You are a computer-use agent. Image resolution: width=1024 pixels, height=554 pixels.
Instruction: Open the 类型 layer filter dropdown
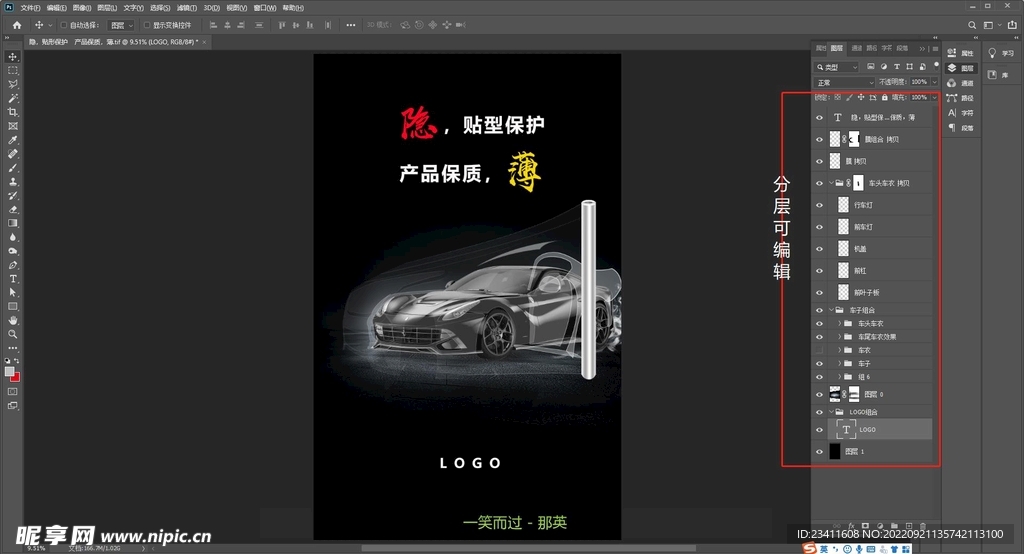(837, 67)
